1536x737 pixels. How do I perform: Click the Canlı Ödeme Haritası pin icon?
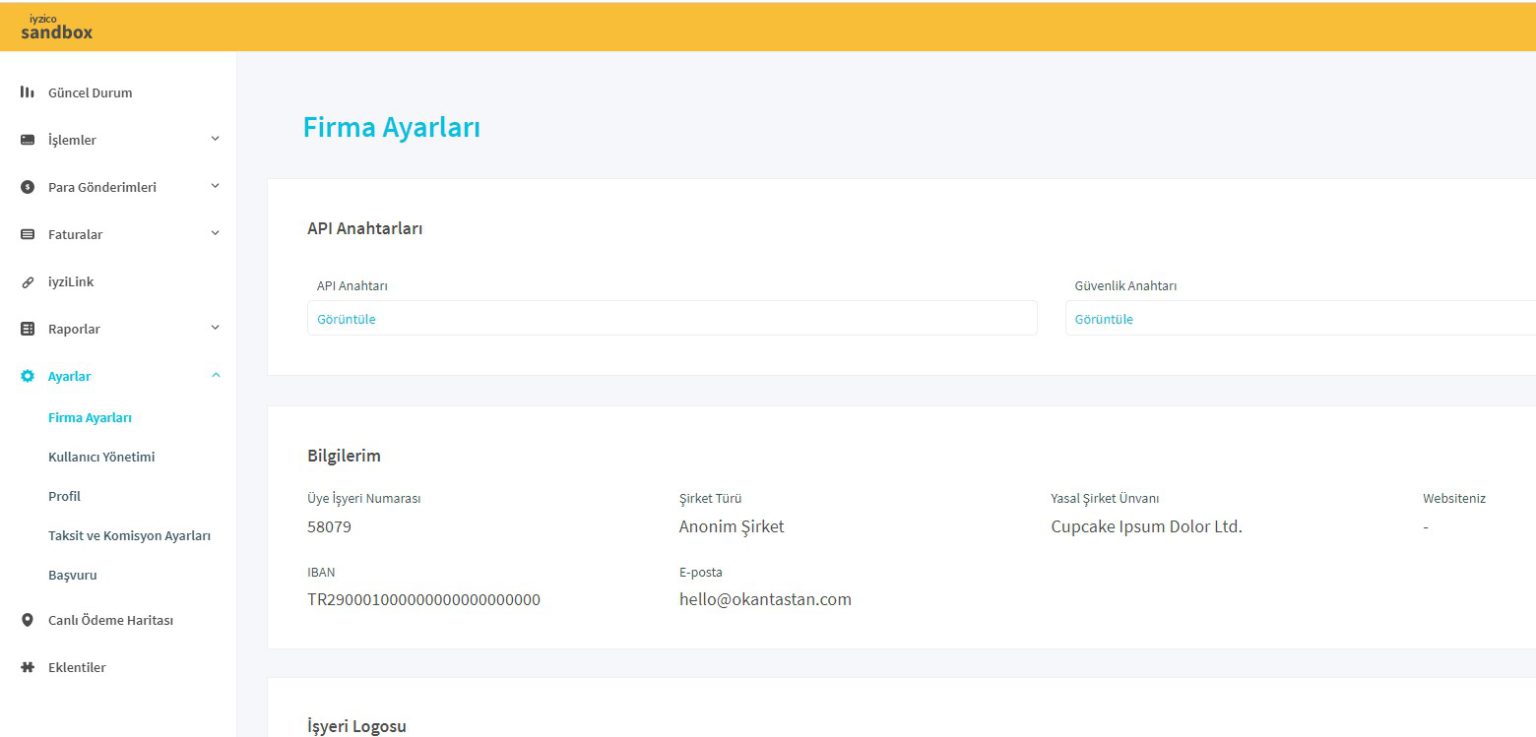pos(27,620)
